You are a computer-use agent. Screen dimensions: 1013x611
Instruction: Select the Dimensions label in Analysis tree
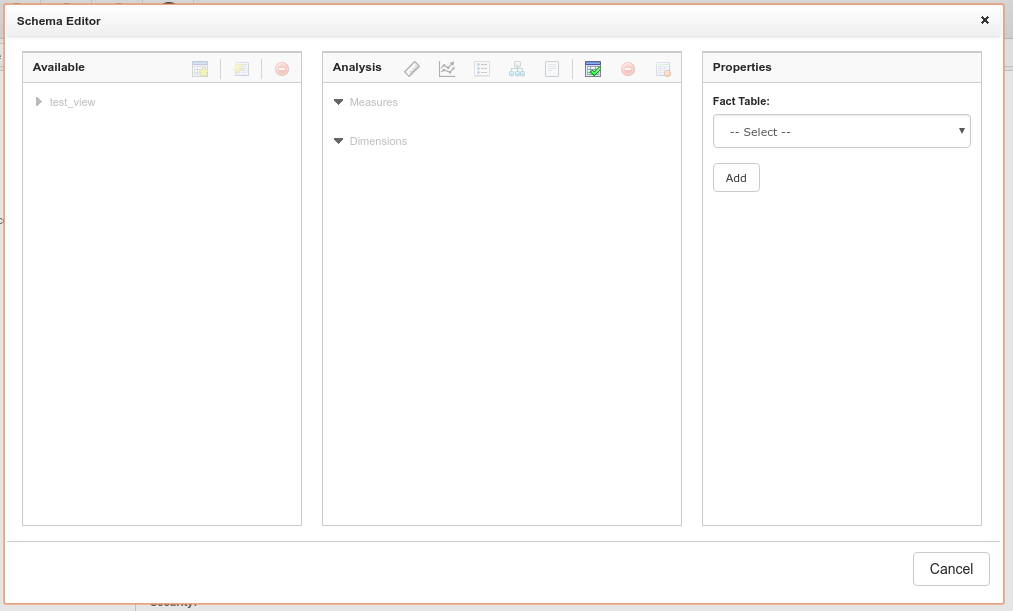point(378,141)
